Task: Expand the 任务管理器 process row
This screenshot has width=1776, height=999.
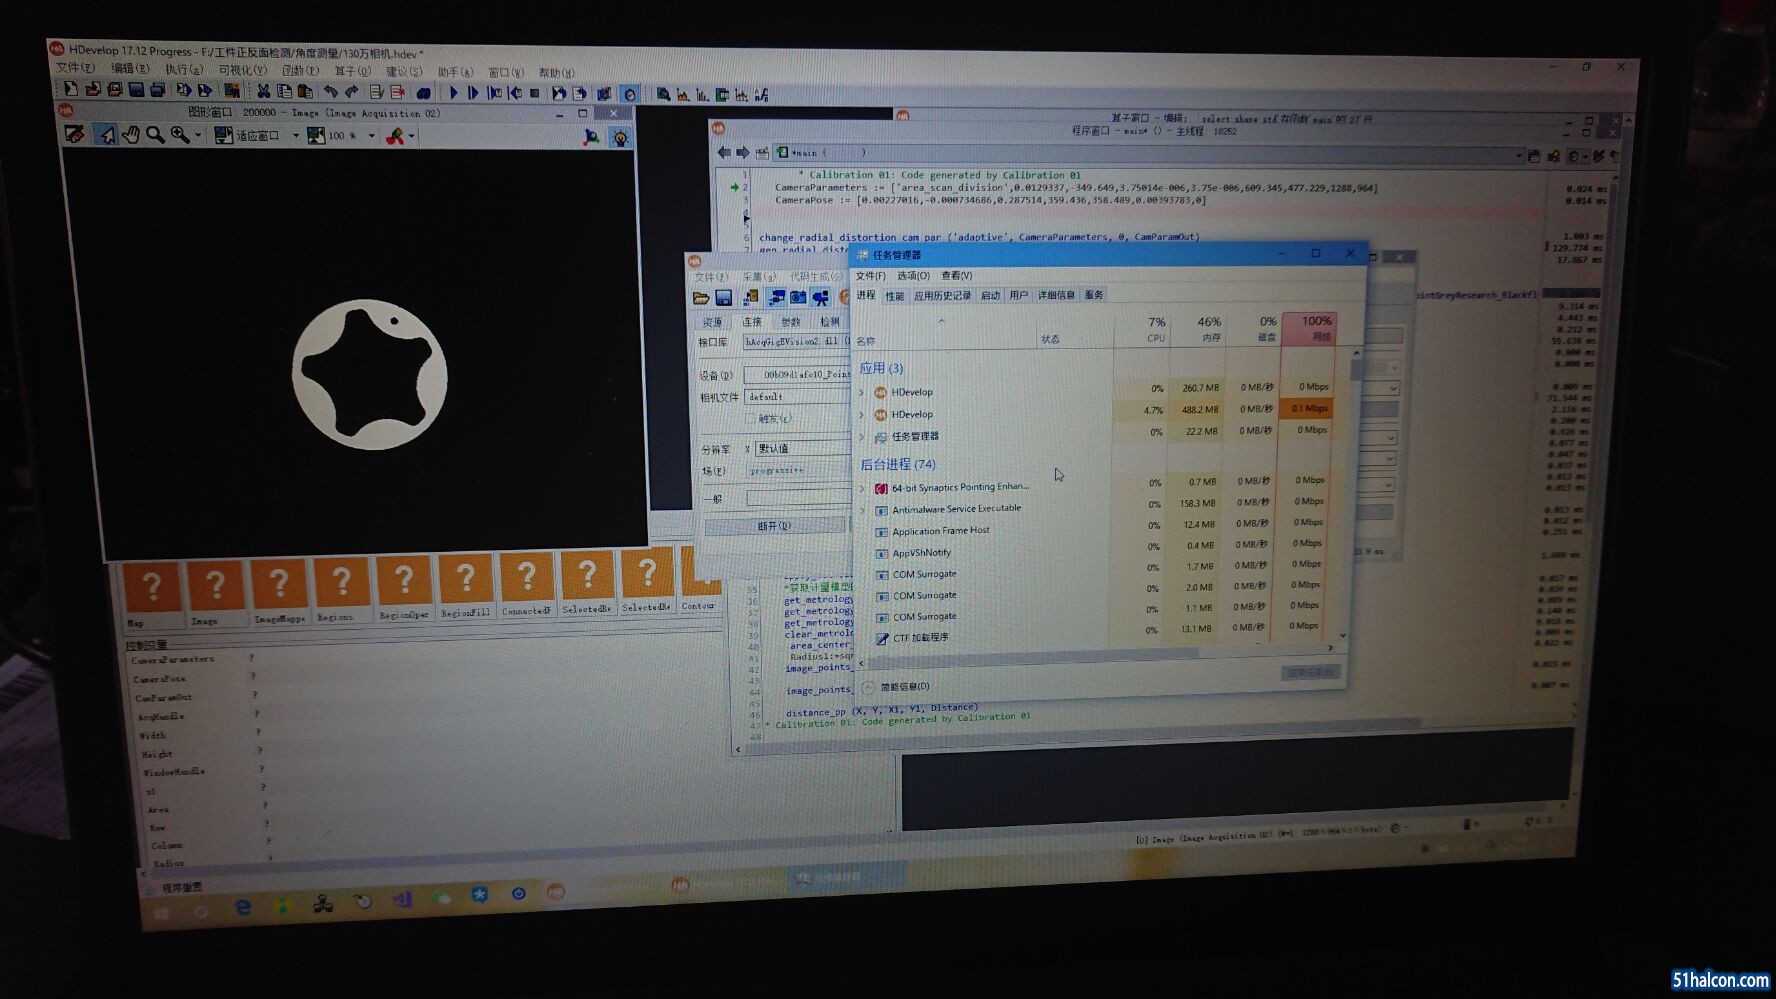Action: pos(862,436)
